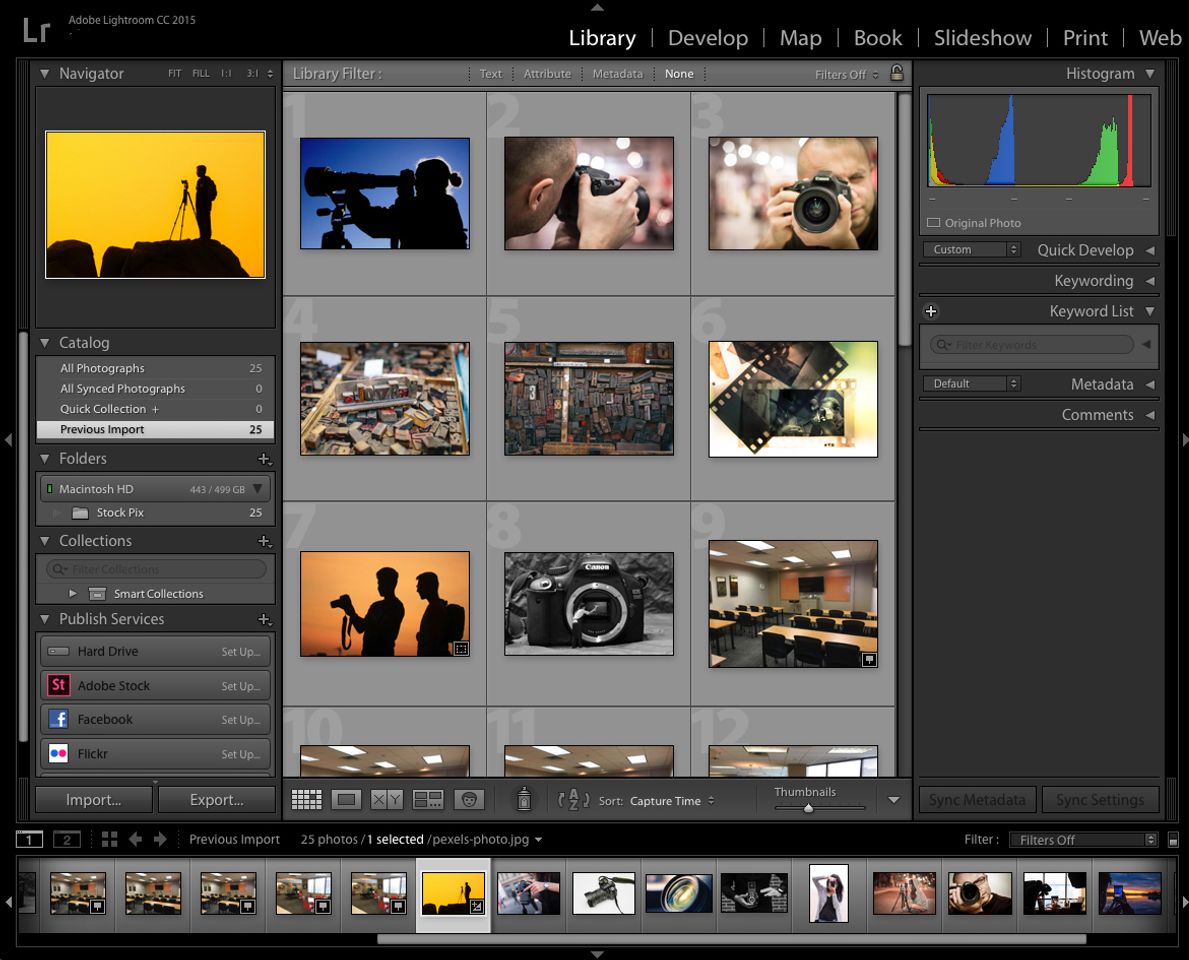This screenshot has height=960, width=1189.
Task: Click the Stock Pix folder icon
Action: coord(80,513)
